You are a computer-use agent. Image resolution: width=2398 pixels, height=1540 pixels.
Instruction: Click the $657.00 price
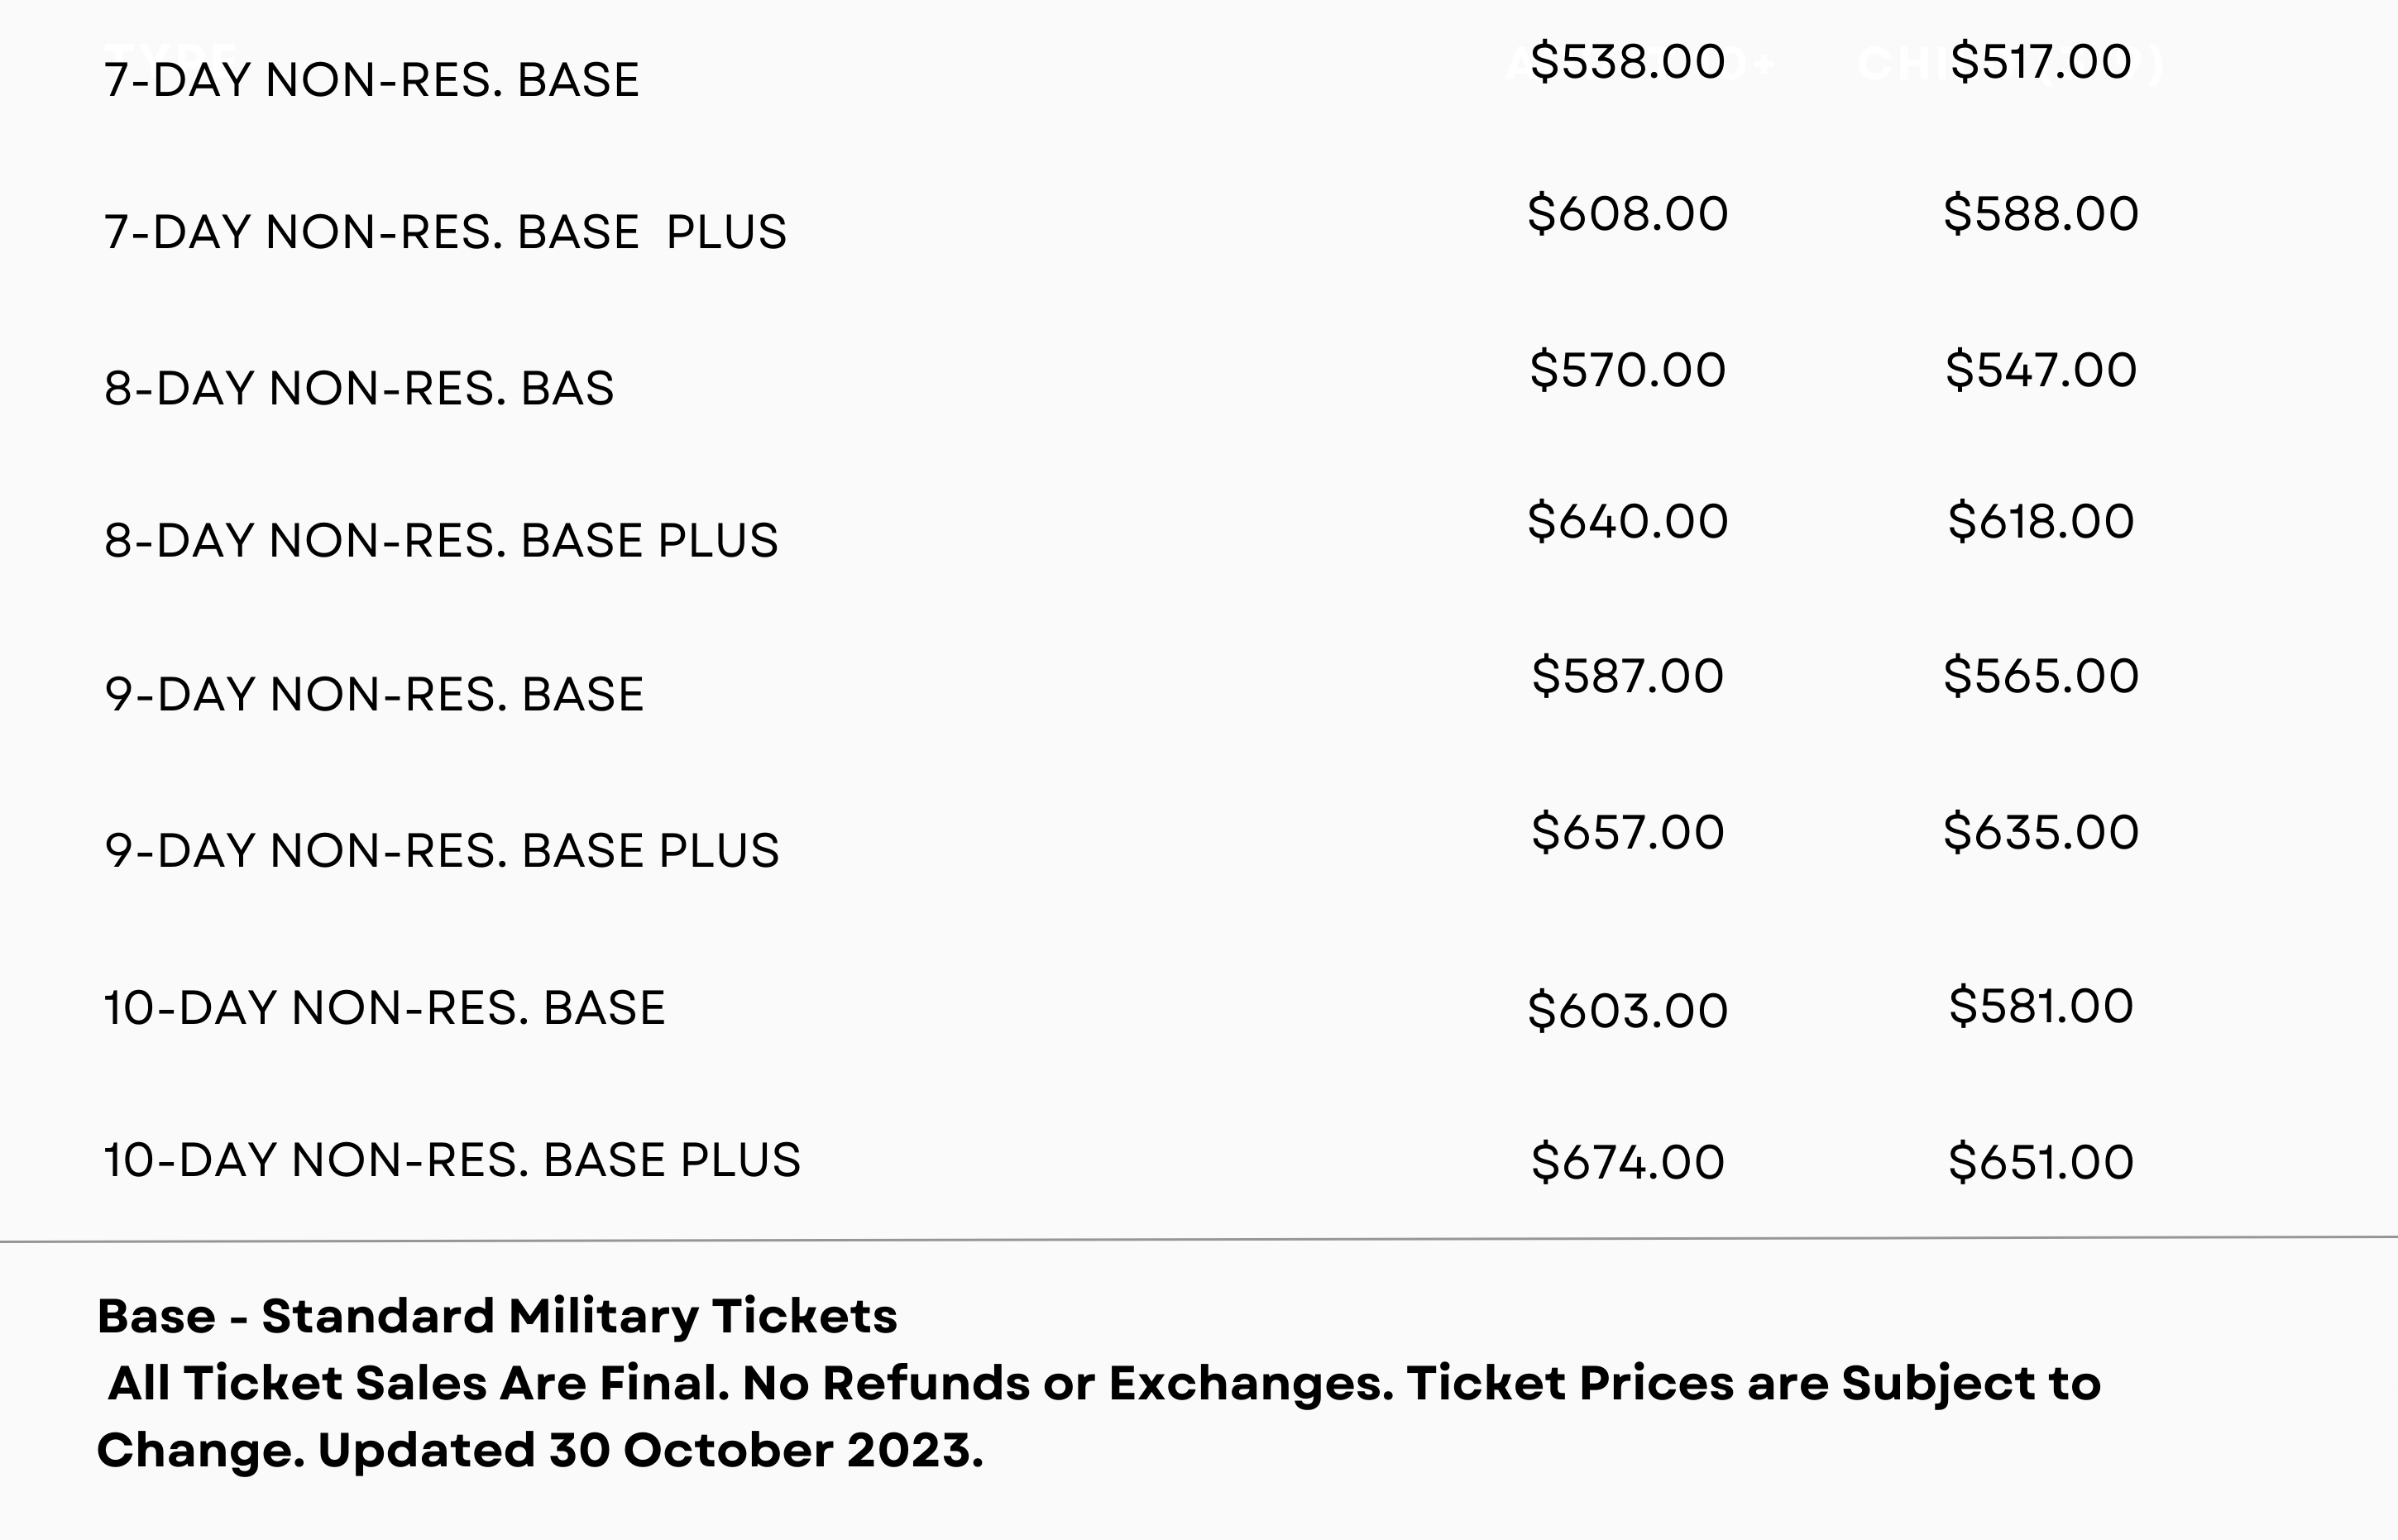(x=1627, y=832)
